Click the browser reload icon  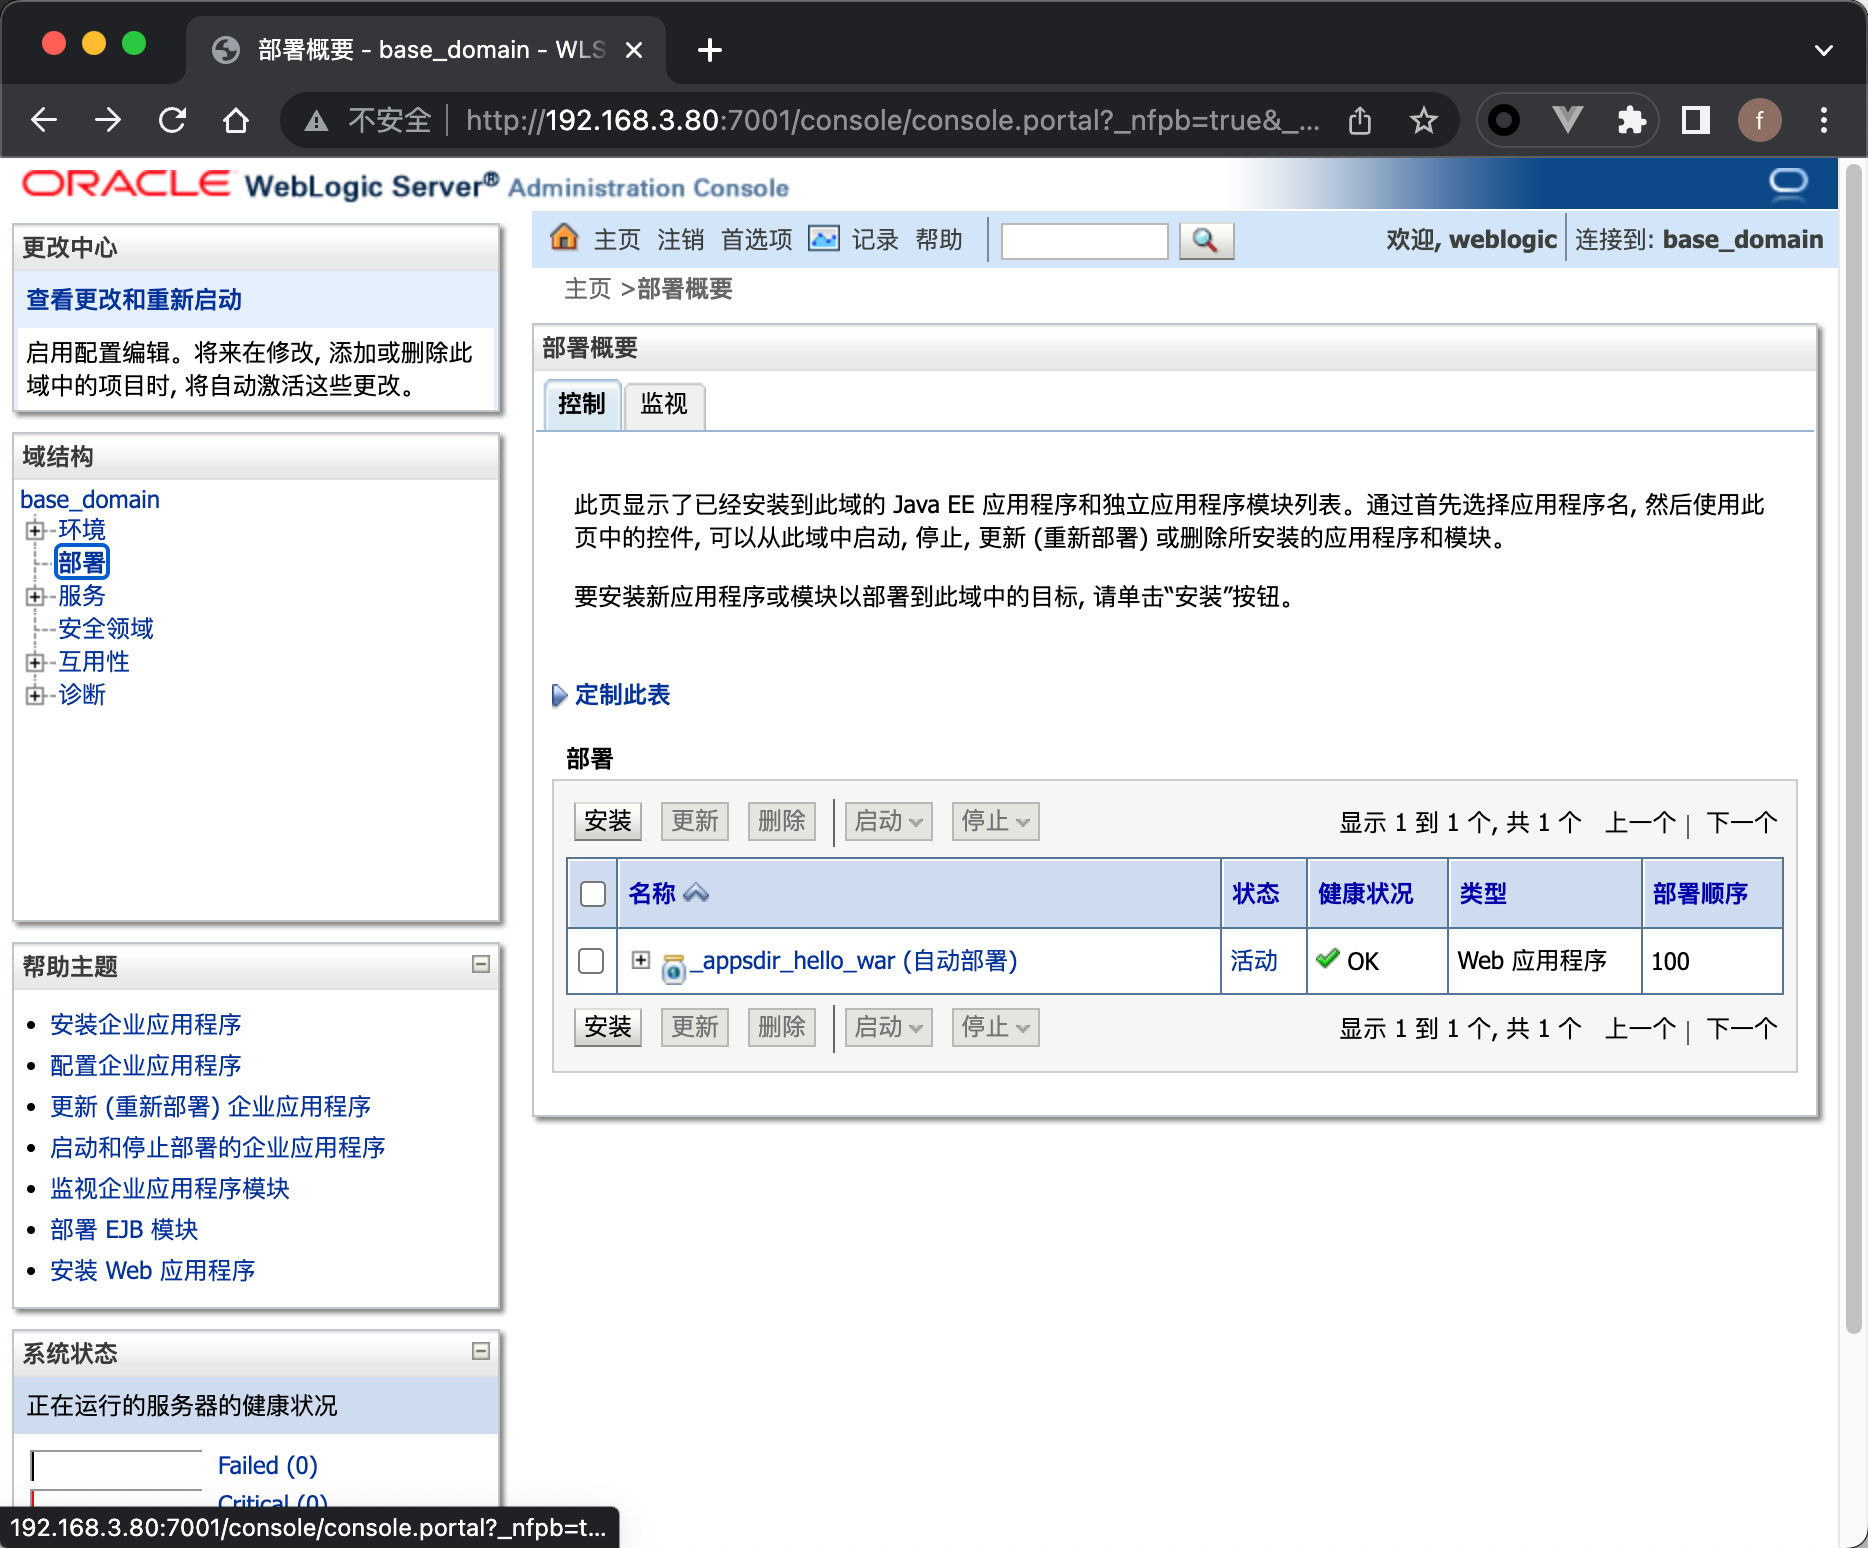coord(172,121)
